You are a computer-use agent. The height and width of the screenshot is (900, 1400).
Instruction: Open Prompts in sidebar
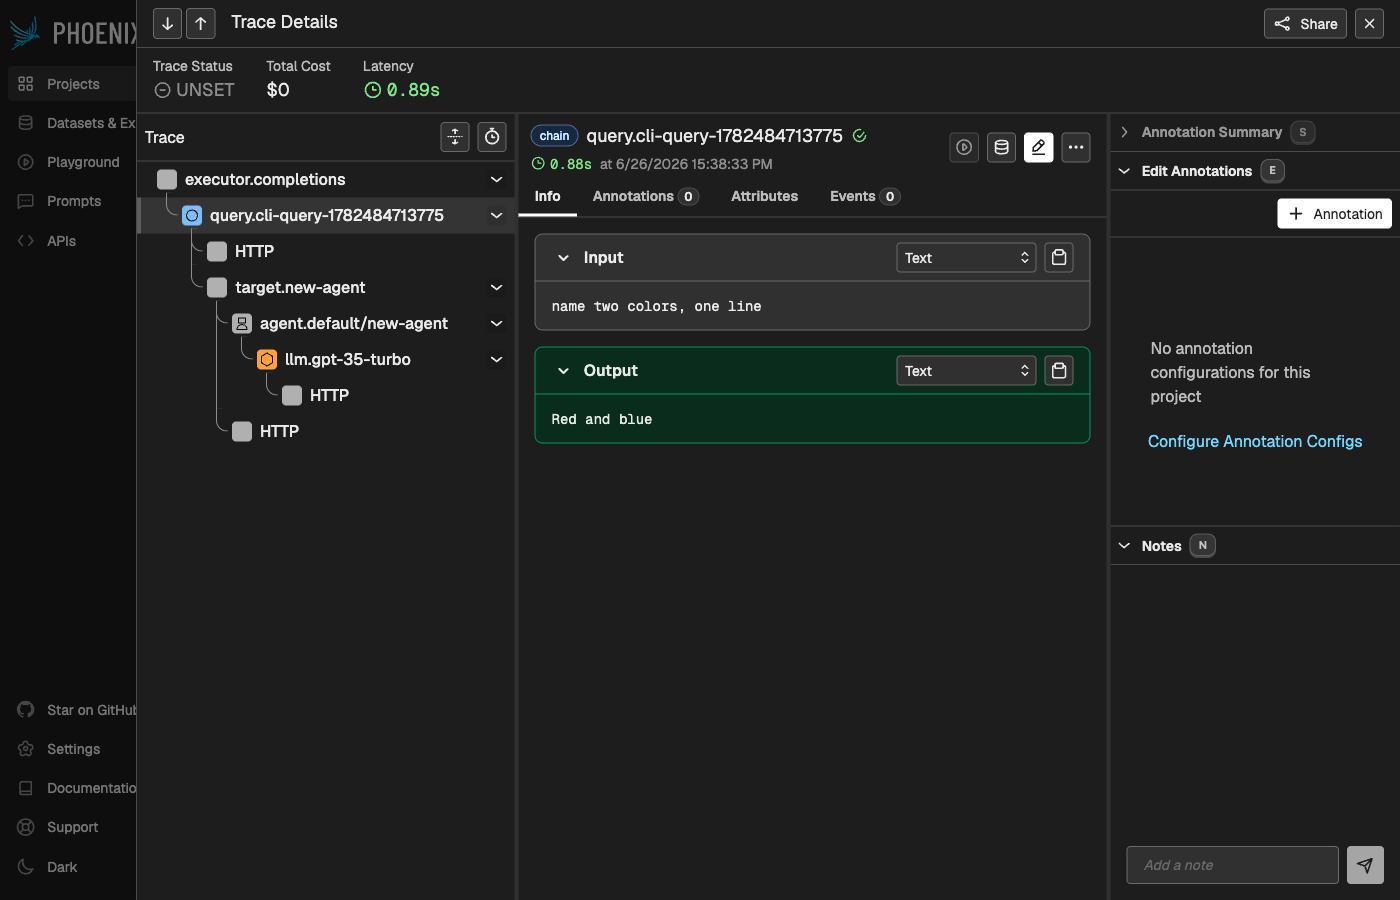pyautogui.click(x=72, y=201)
